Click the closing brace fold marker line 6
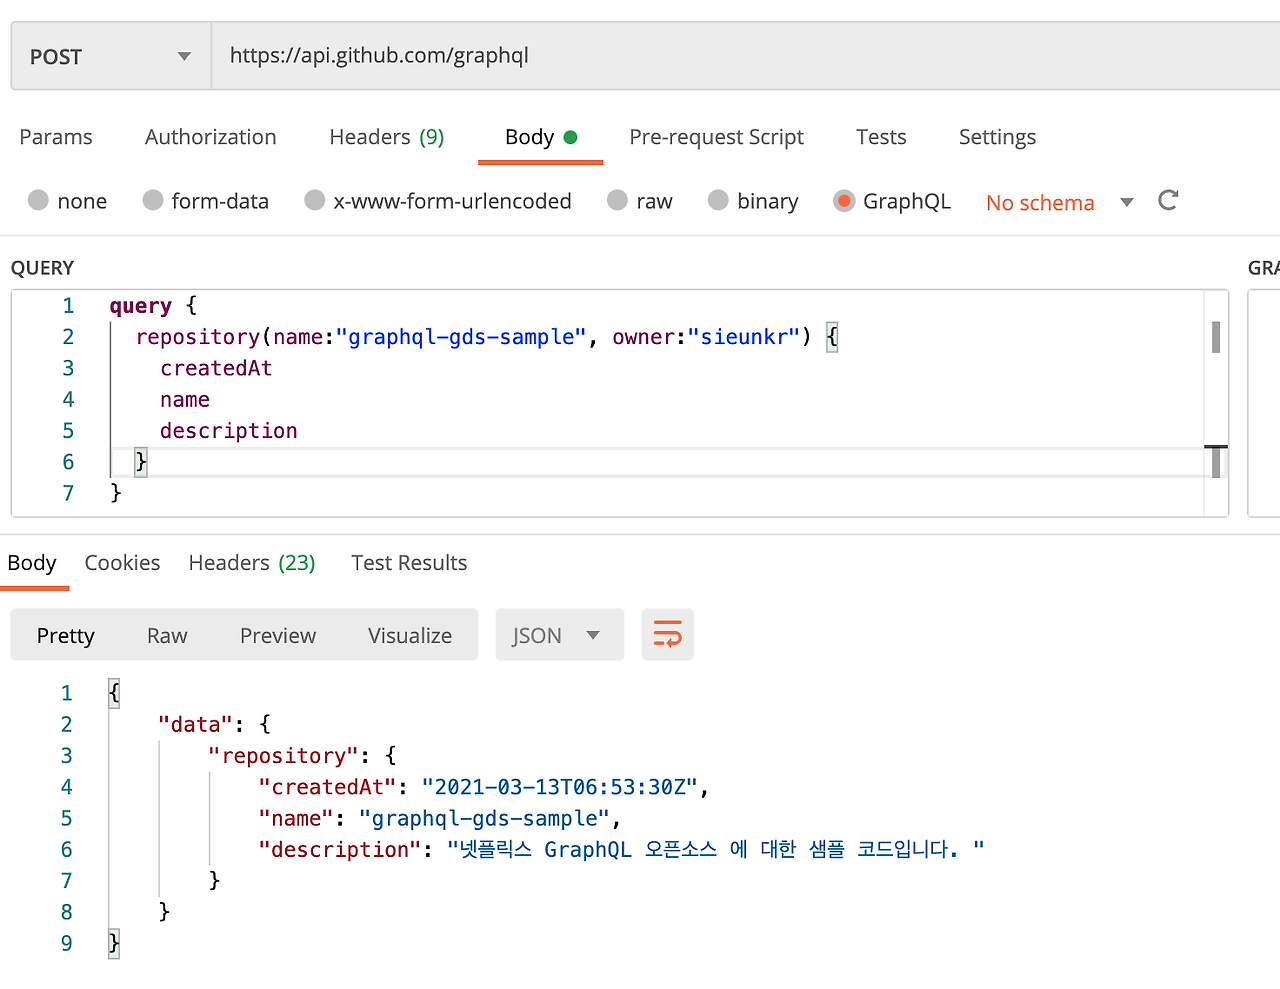1280x989 pixels. [140, 461]
